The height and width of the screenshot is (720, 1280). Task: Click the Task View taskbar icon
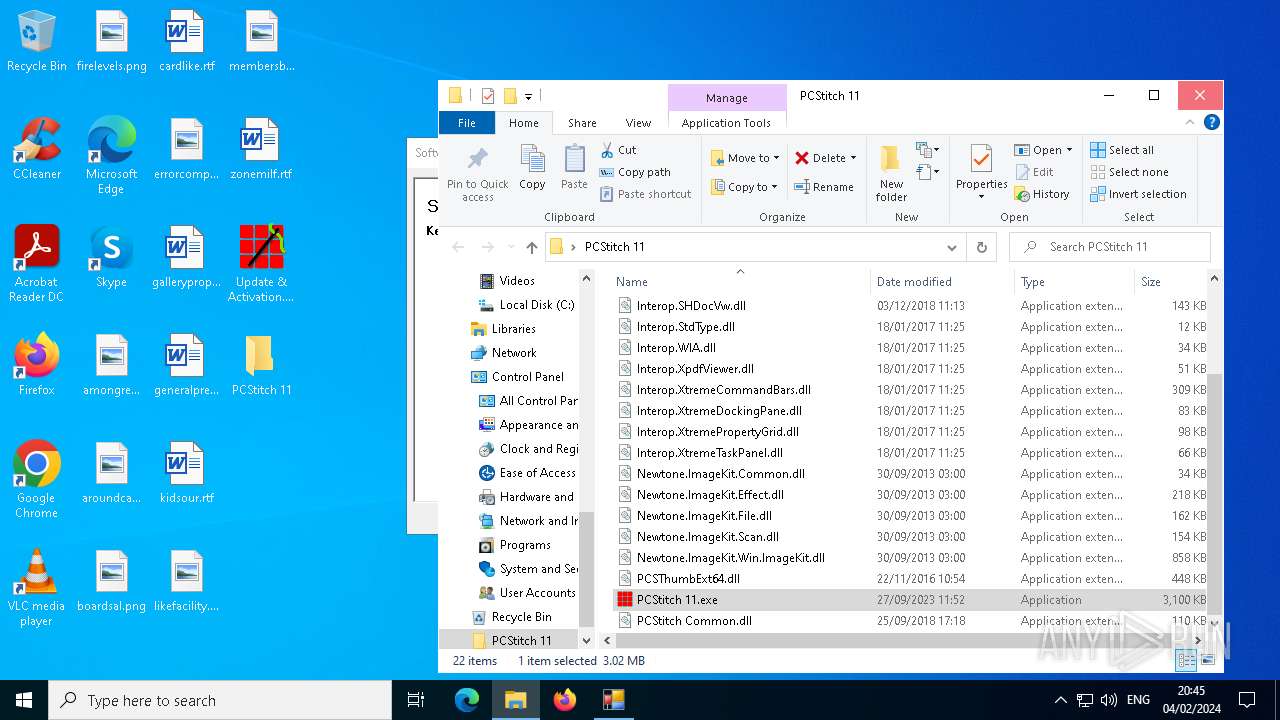pos(416,700)
